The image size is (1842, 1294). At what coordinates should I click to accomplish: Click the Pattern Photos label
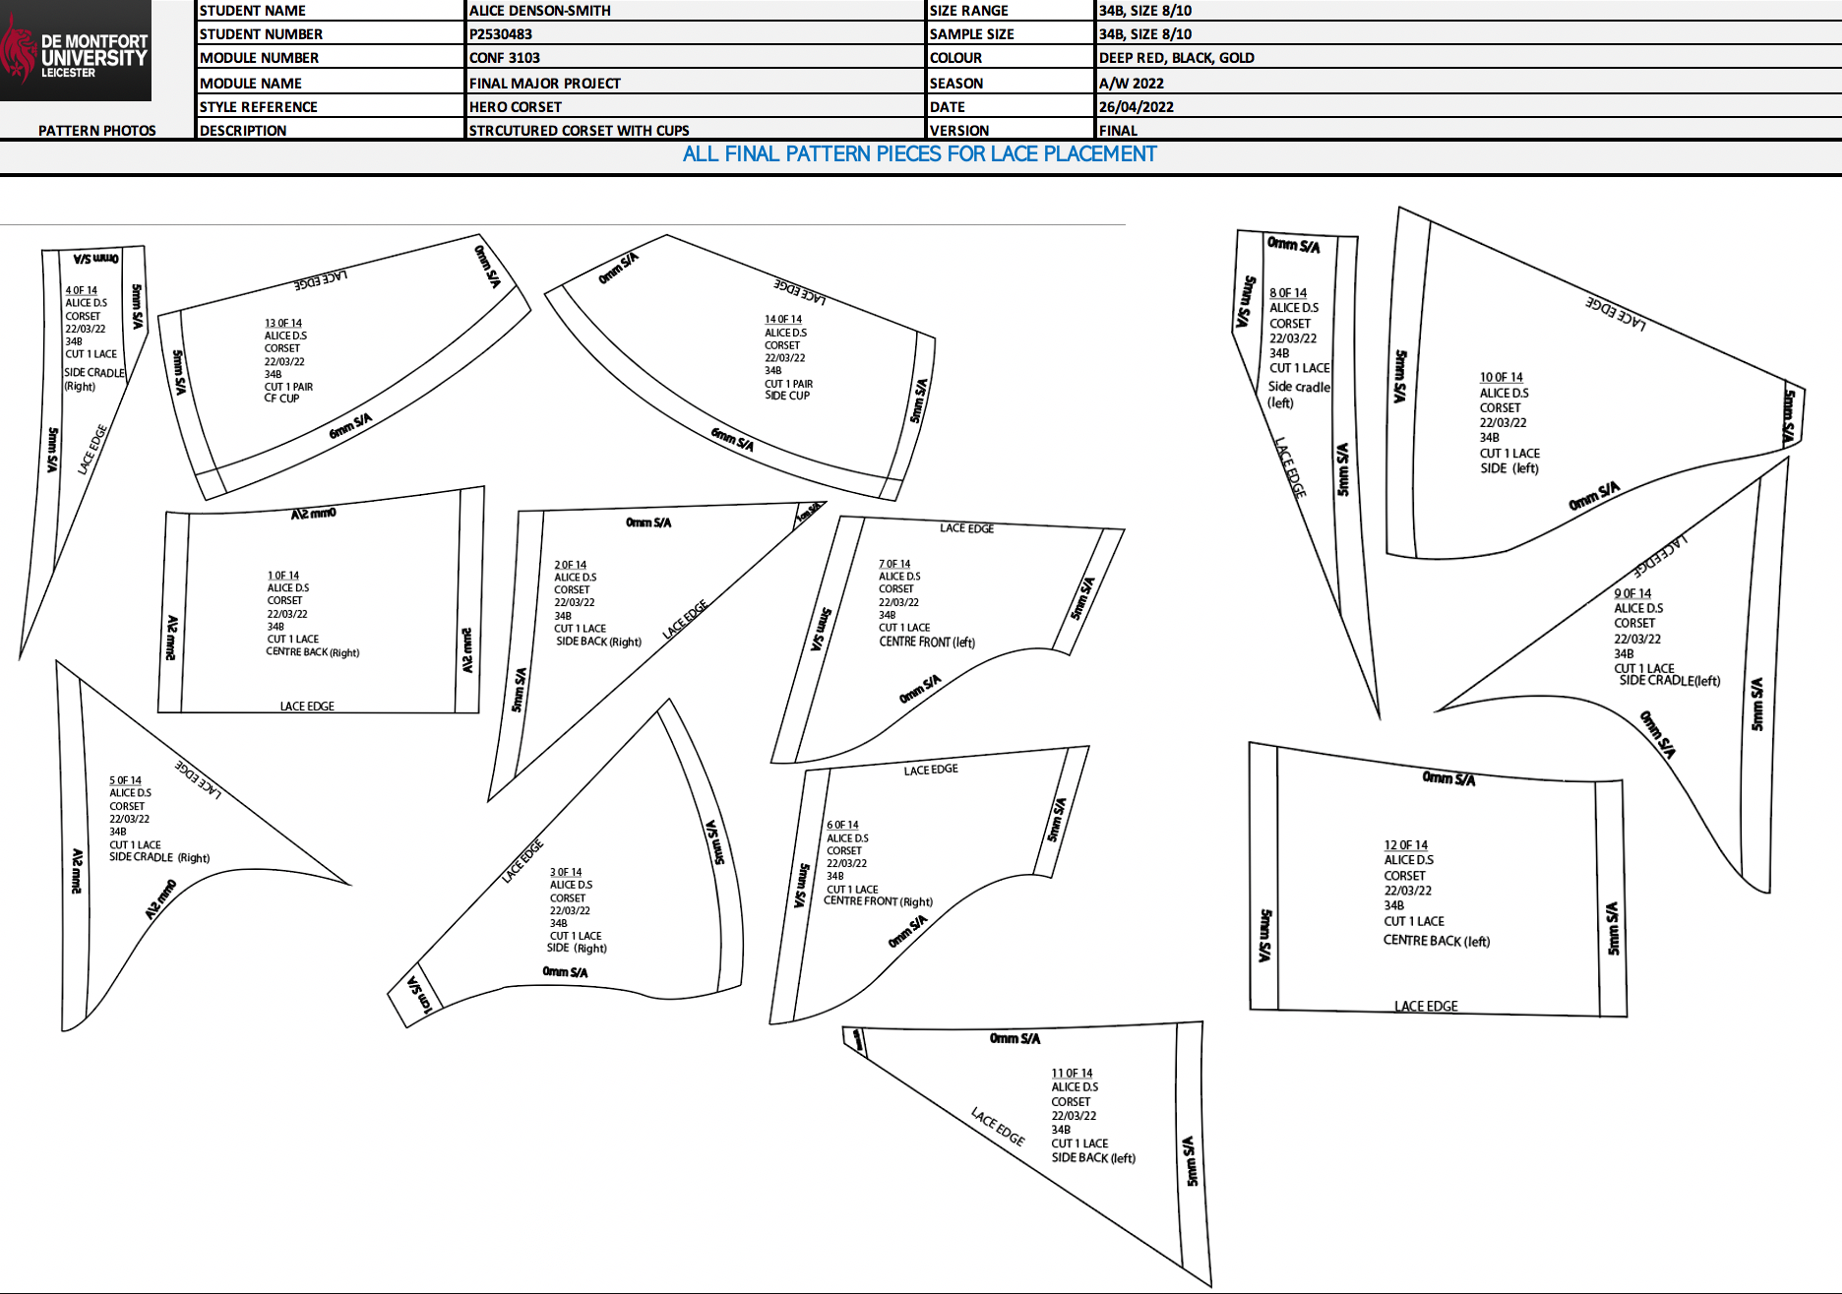97,130
